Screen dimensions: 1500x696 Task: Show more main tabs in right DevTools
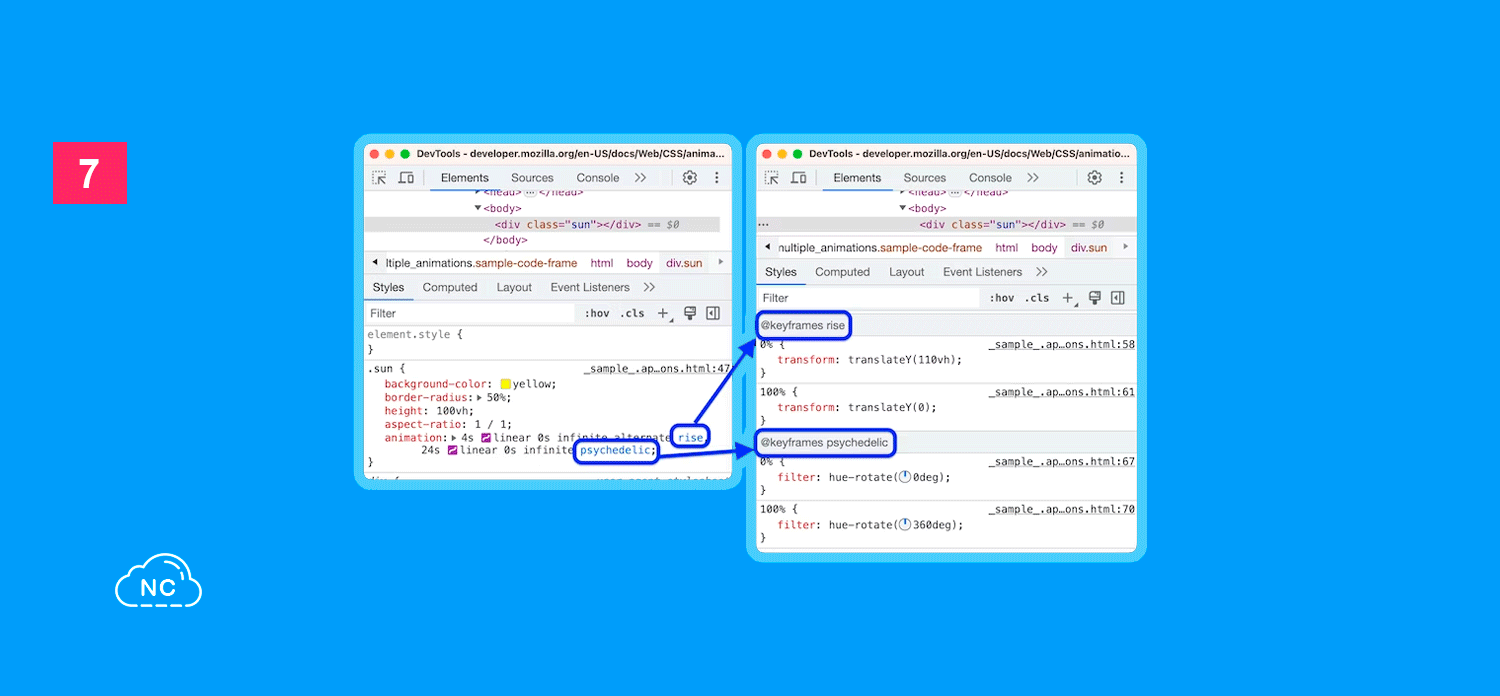(1033, 178)
